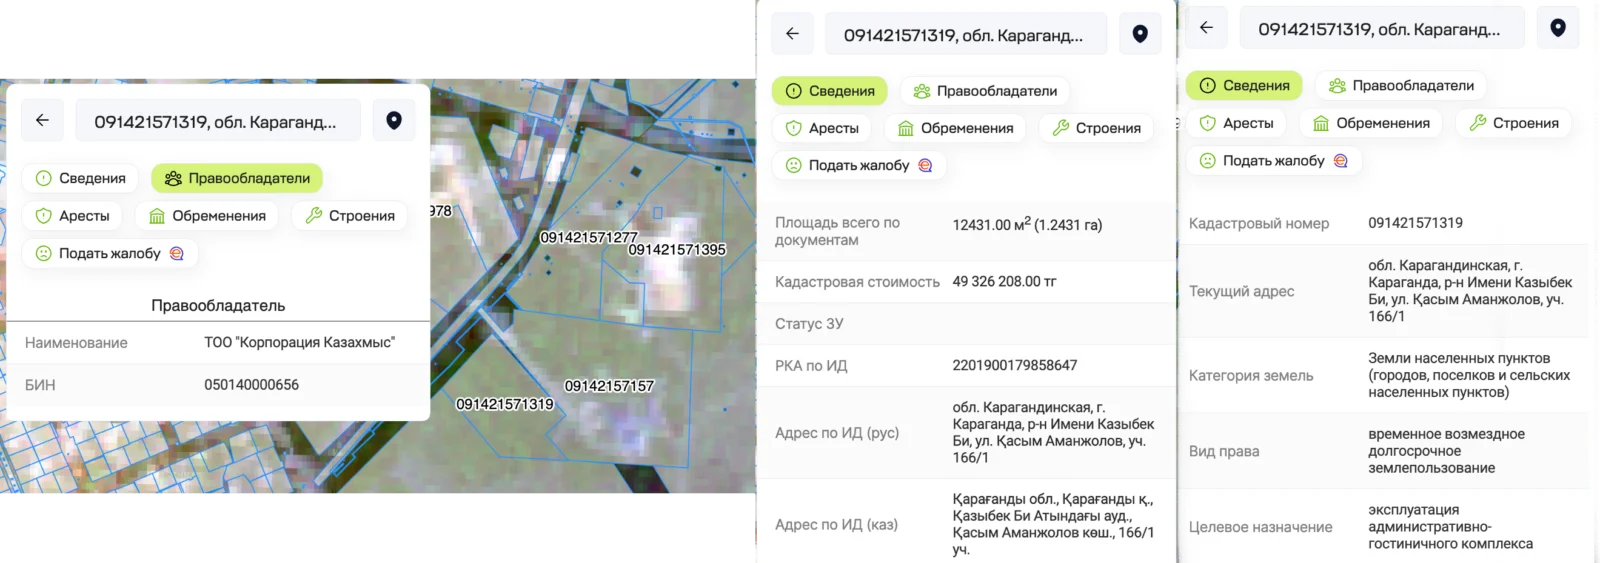
Task: Select Сведения tab in middle panel
Action: [830, 91]
